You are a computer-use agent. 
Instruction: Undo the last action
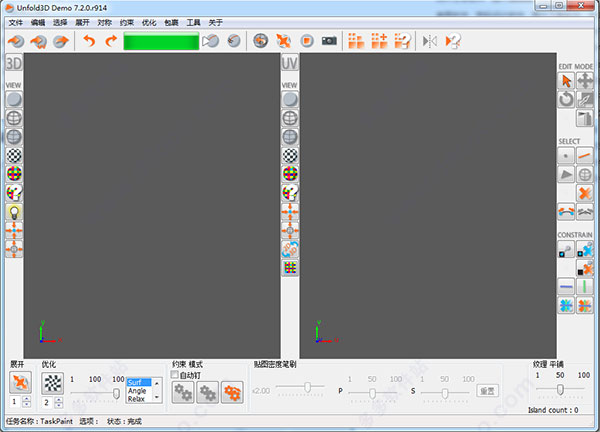point(89,41)
